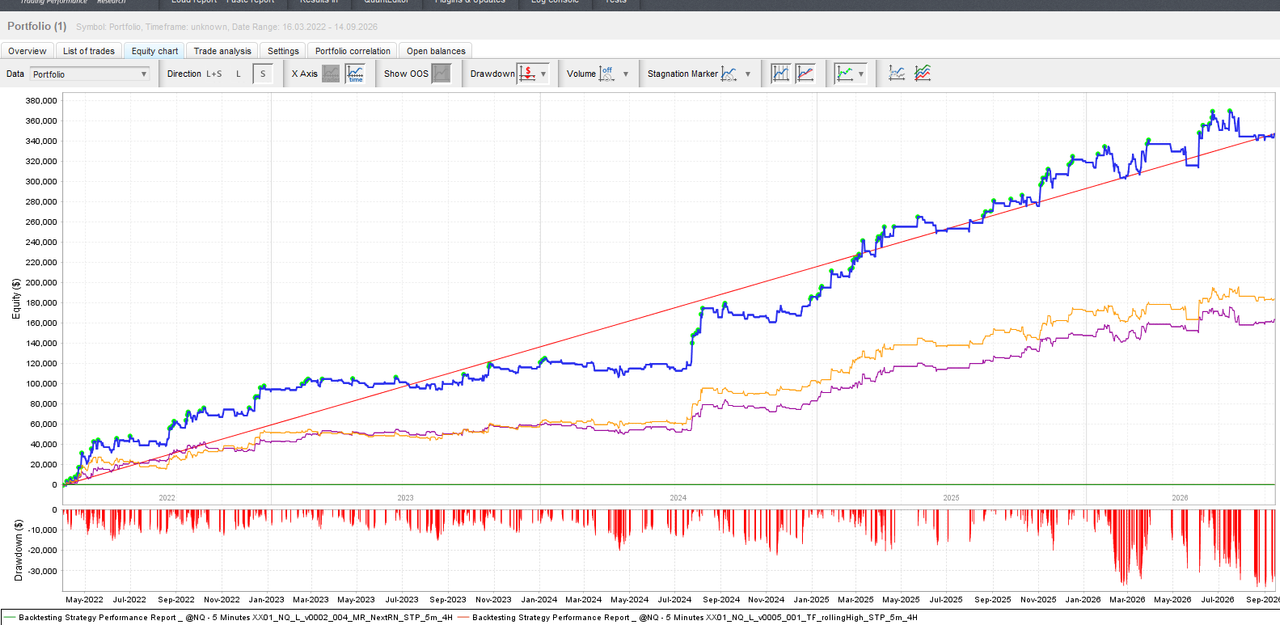
Task: Switch to the Overview tab
Action: (x=28, y=51)
